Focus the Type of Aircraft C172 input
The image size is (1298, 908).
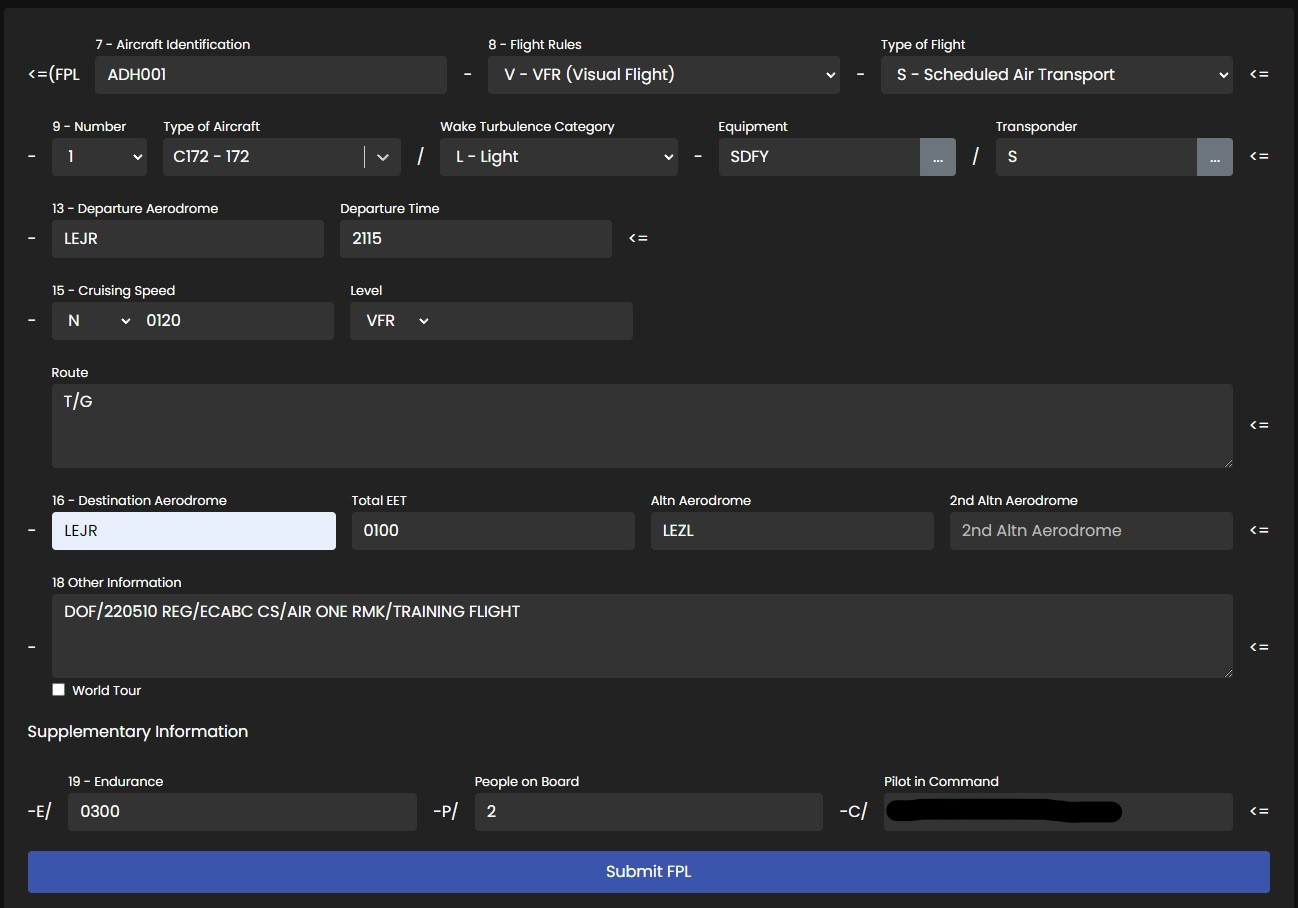click(x=264, y=157)
